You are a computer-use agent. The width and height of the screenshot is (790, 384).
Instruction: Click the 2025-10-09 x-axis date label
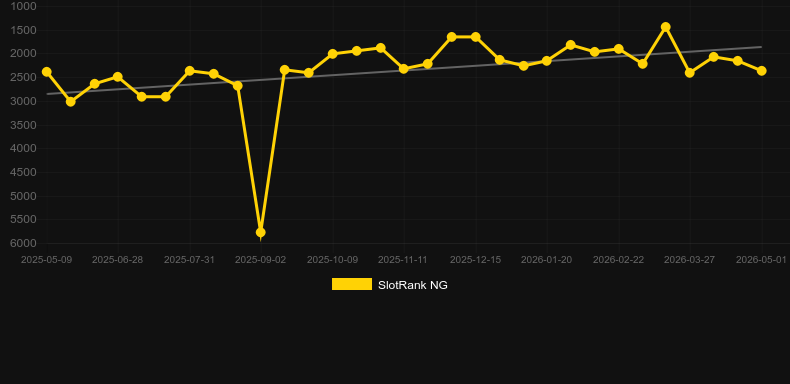pyautogui.click(x=333, y=260)
